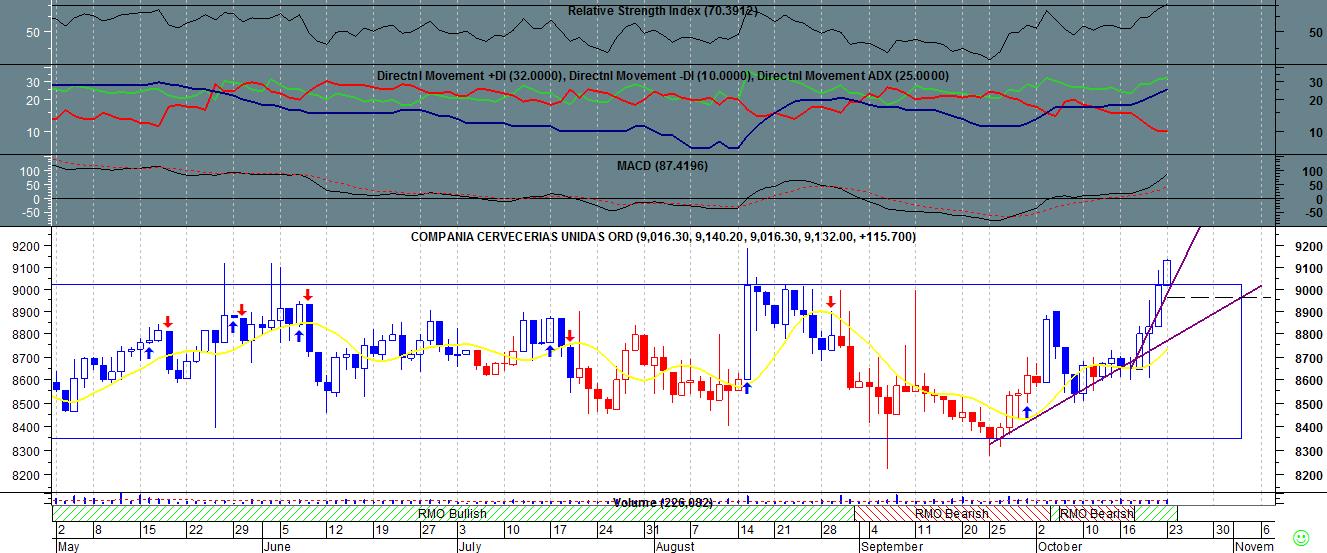
Task: Click the October month label
Action: 1060,546
